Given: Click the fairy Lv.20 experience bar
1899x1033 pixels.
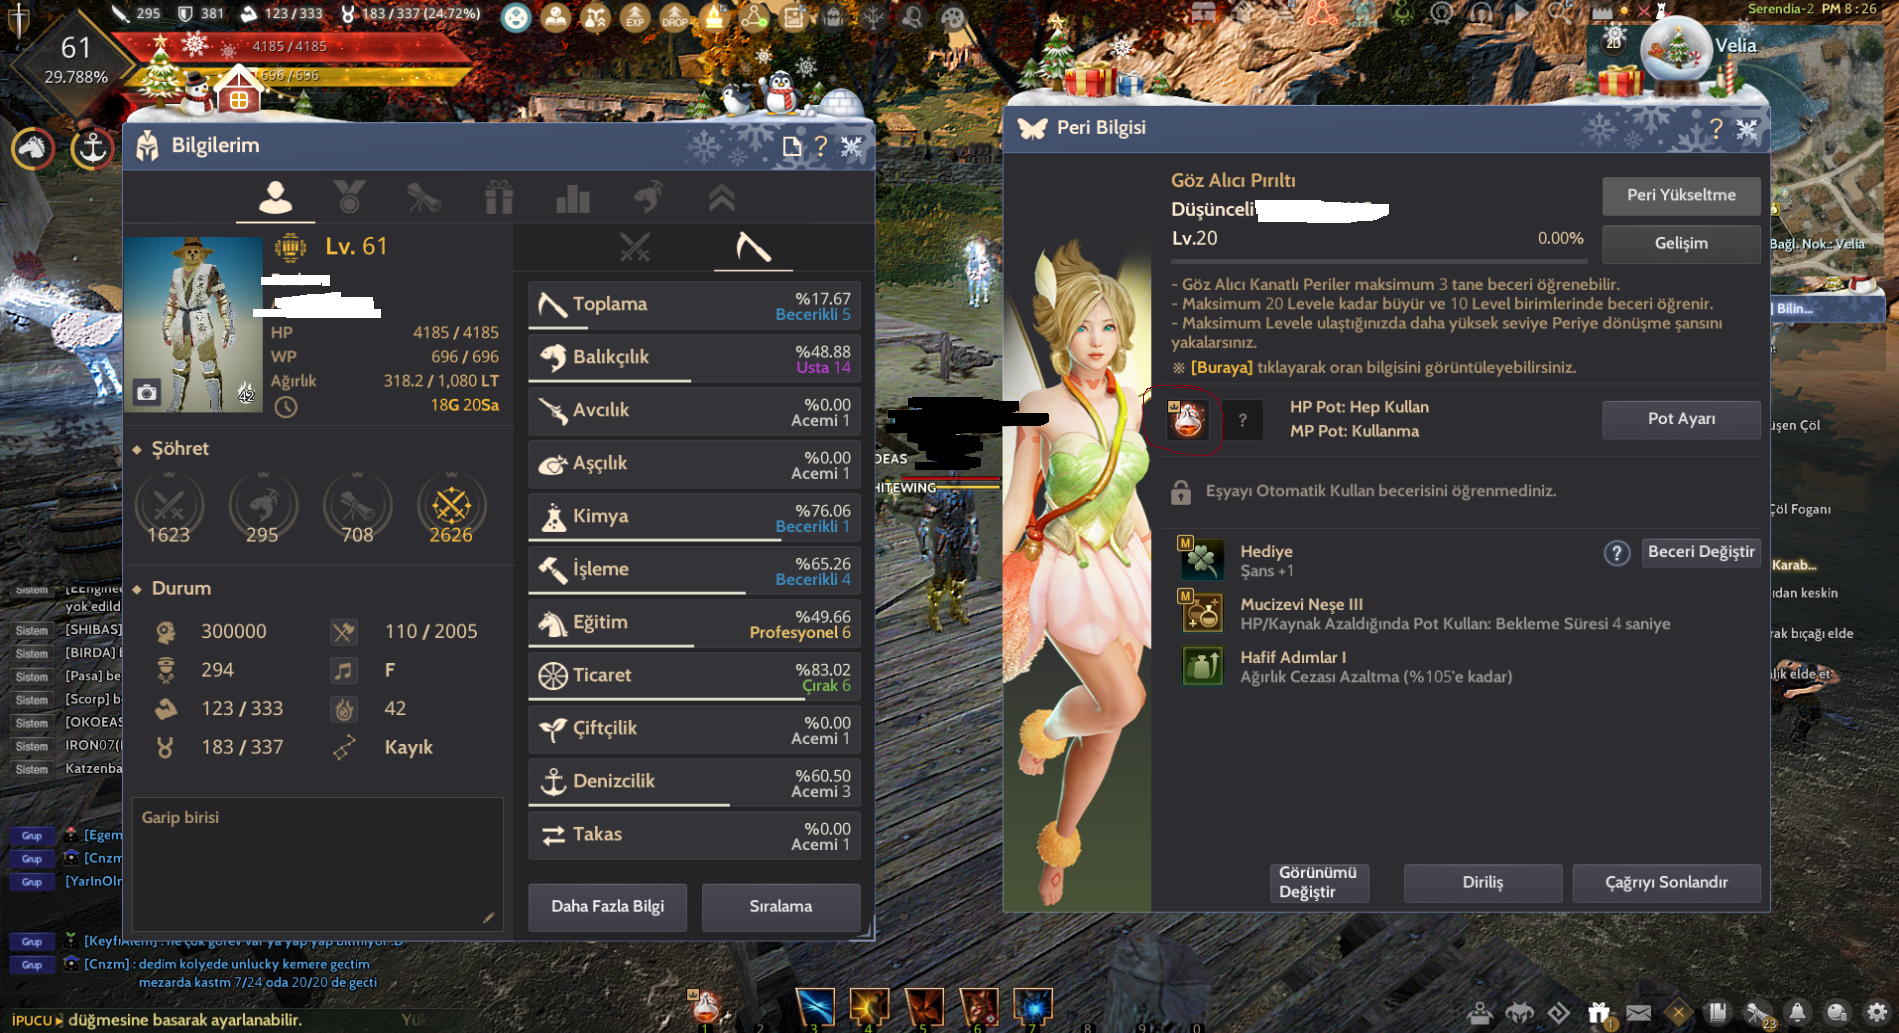Looking at the screenshot, I should point(1377,261).
